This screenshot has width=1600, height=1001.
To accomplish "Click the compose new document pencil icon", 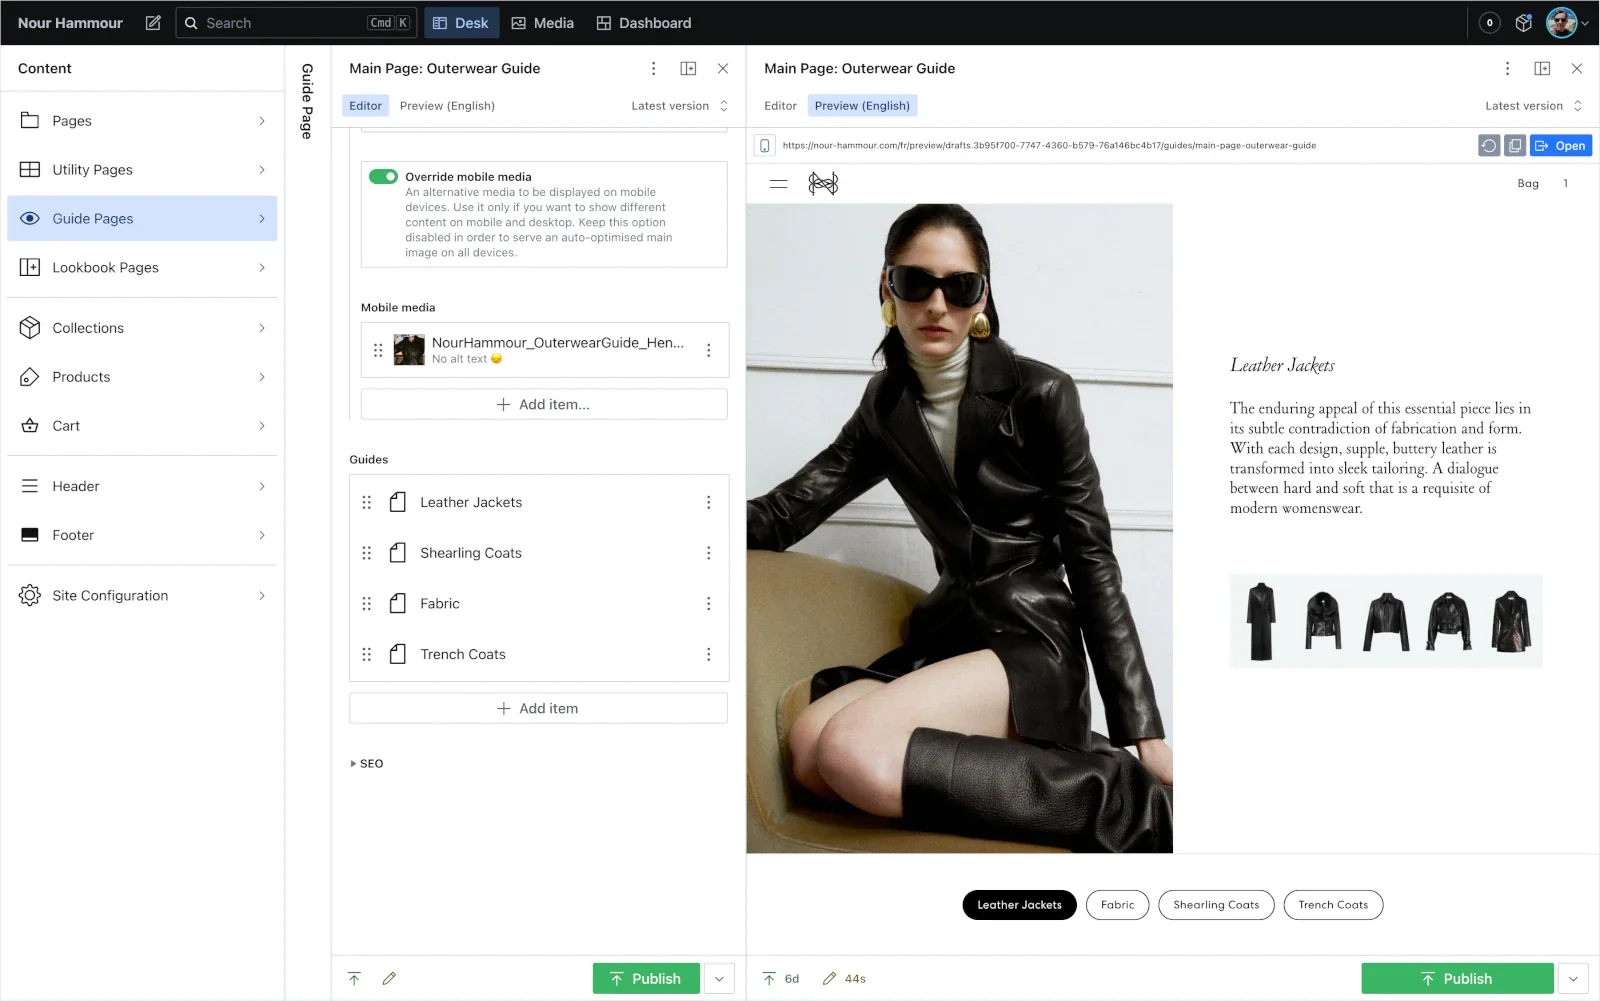I will click(x=153, y=23).
